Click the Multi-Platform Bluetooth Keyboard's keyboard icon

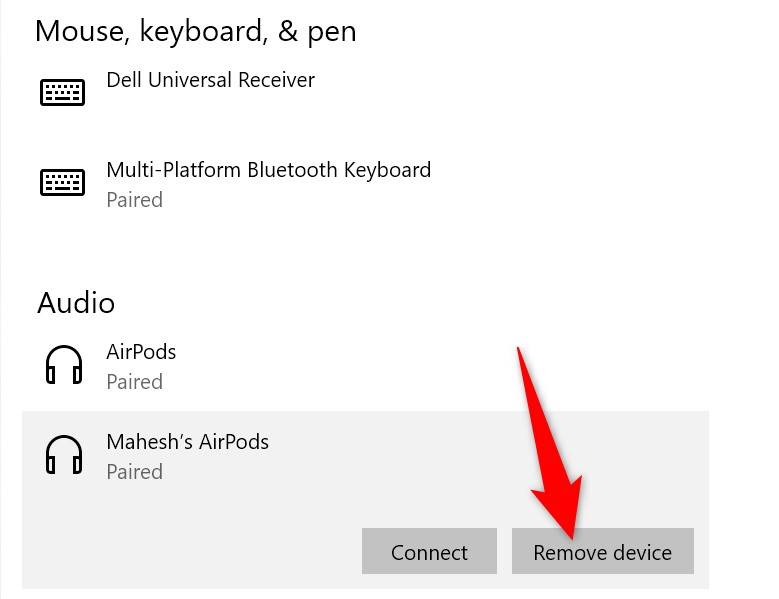pos(62,182)
